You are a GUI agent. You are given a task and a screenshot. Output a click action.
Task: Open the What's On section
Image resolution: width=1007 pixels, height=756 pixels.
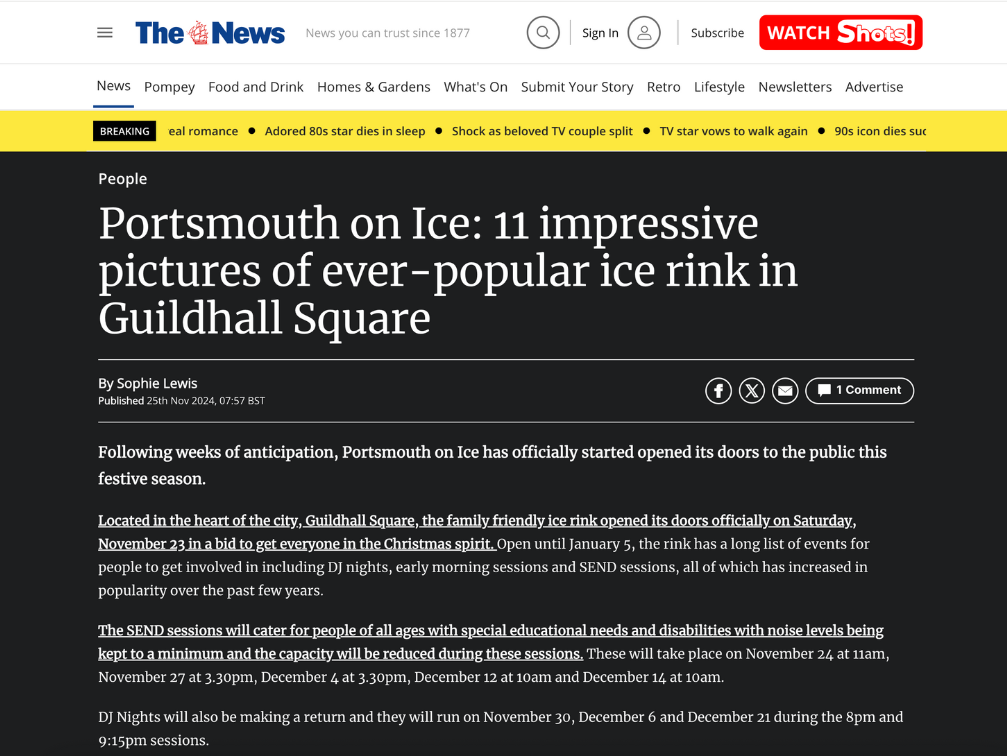(x=475, y=87)
